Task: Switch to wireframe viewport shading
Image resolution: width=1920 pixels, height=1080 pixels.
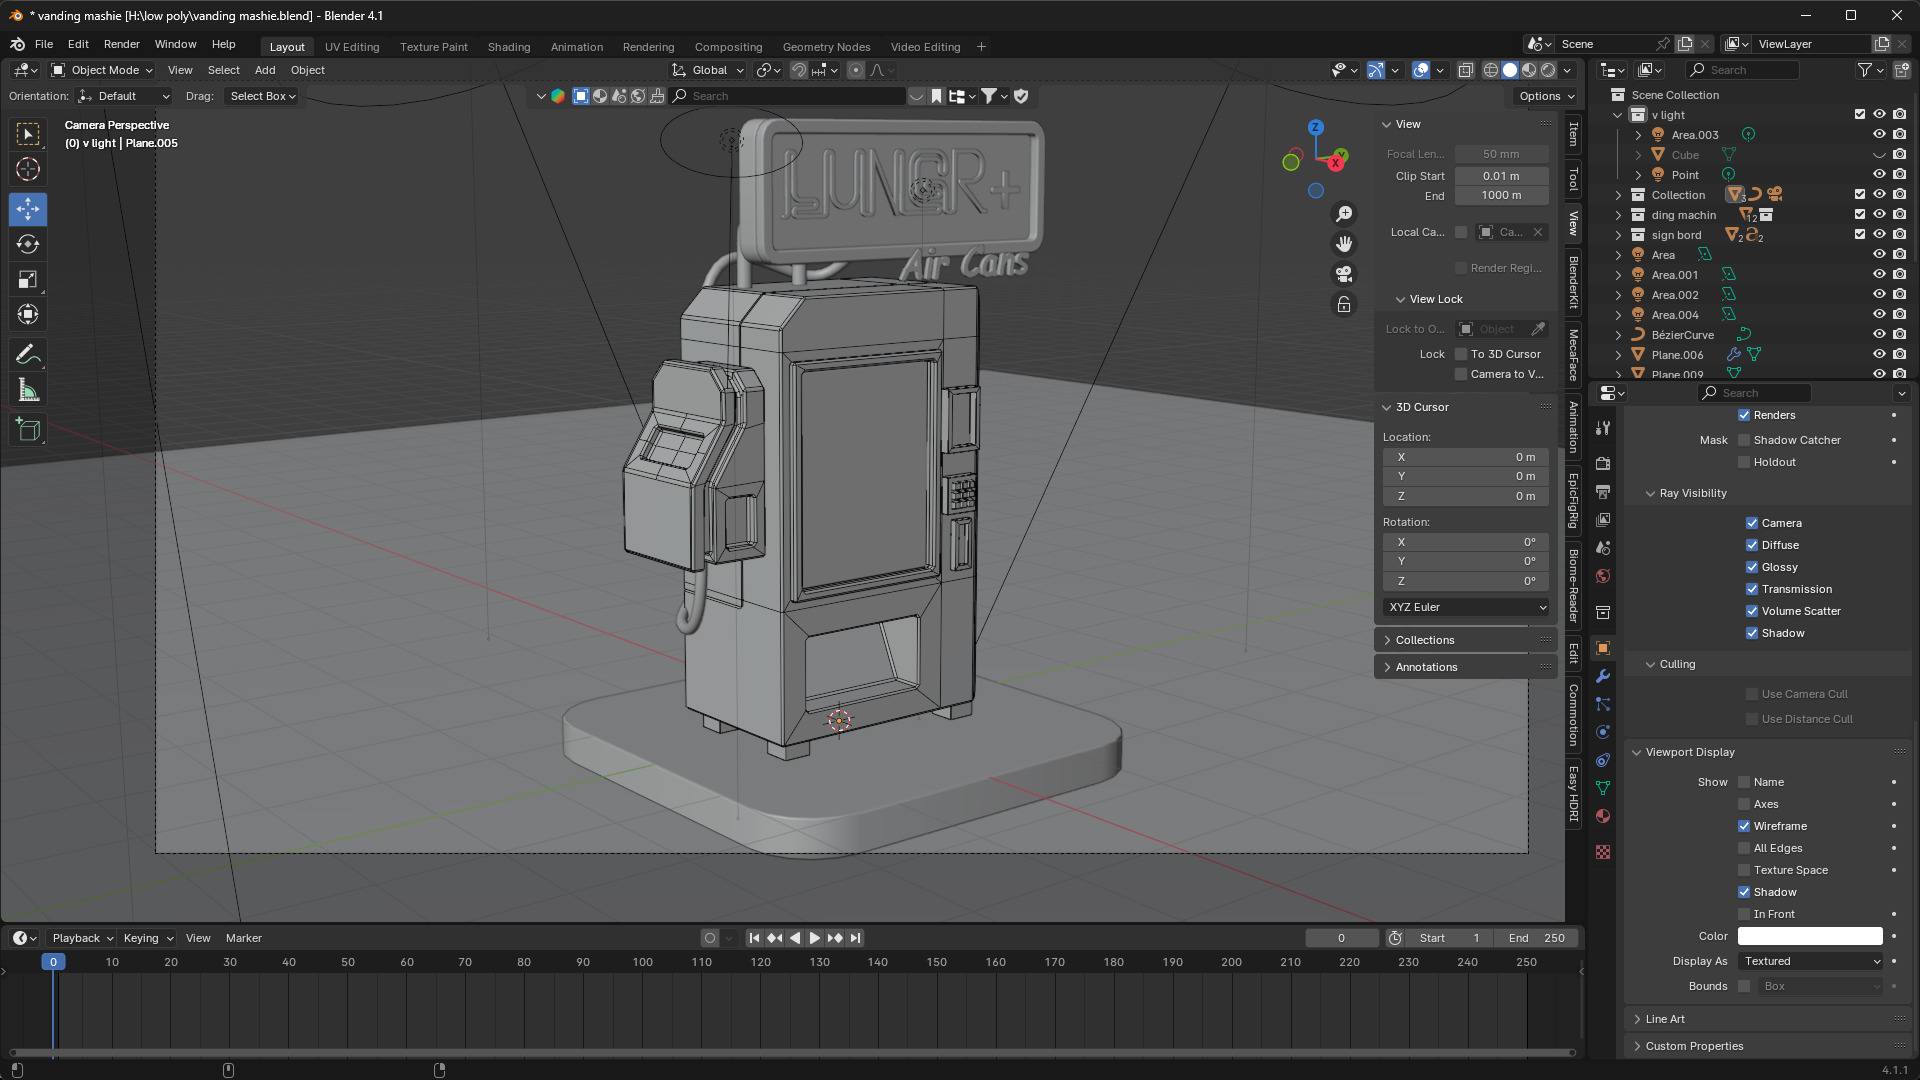Action: click(1491, 70)
